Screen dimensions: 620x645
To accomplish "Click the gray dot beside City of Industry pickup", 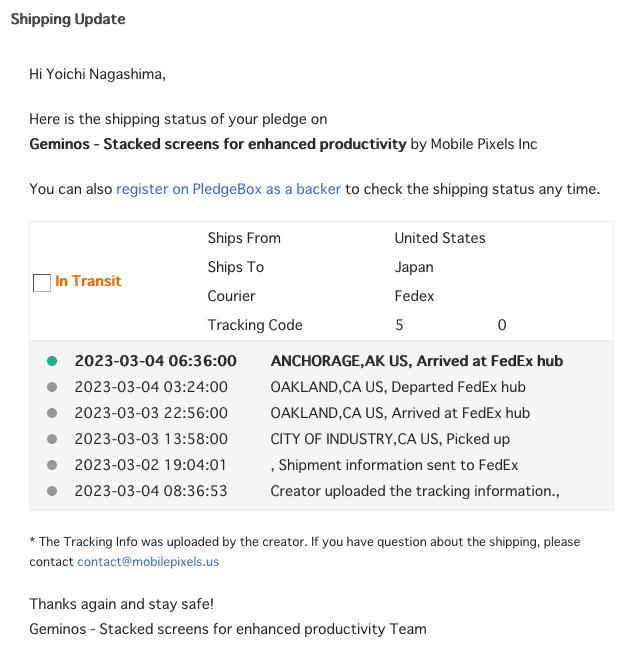I will click(x=52, y=439).
